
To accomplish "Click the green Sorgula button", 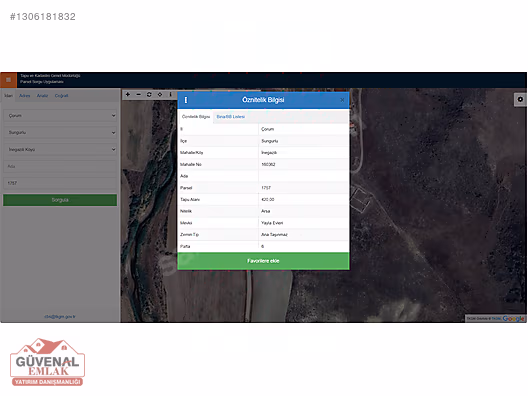I will coord(60,200).
